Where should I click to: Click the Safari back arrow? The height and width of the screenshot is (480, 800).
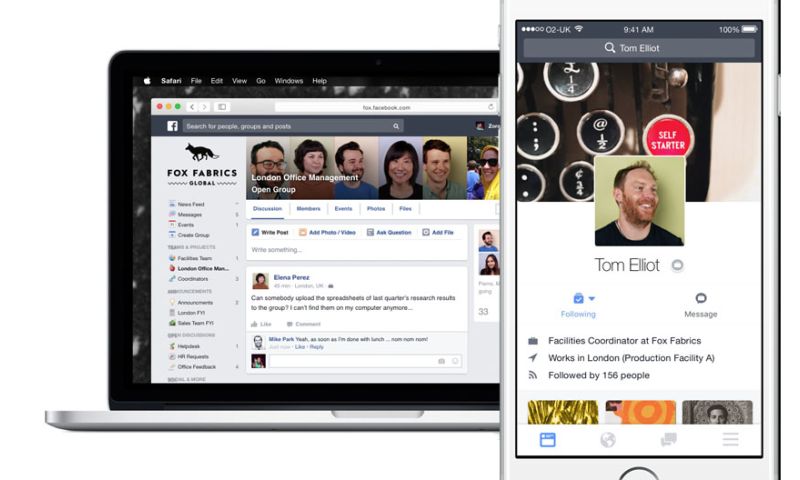[192, 107]
